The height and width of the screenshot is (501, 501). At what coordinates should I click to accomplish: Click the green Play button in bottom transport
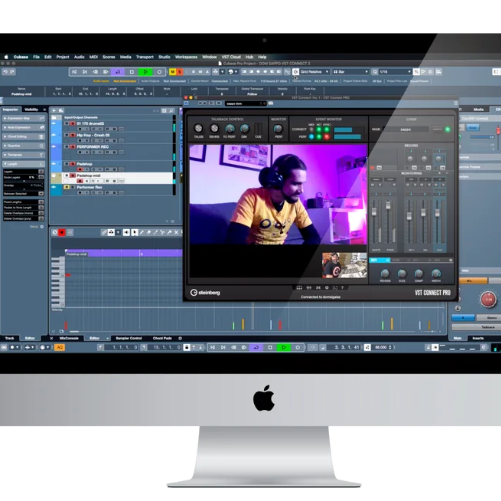click(284, 347)
